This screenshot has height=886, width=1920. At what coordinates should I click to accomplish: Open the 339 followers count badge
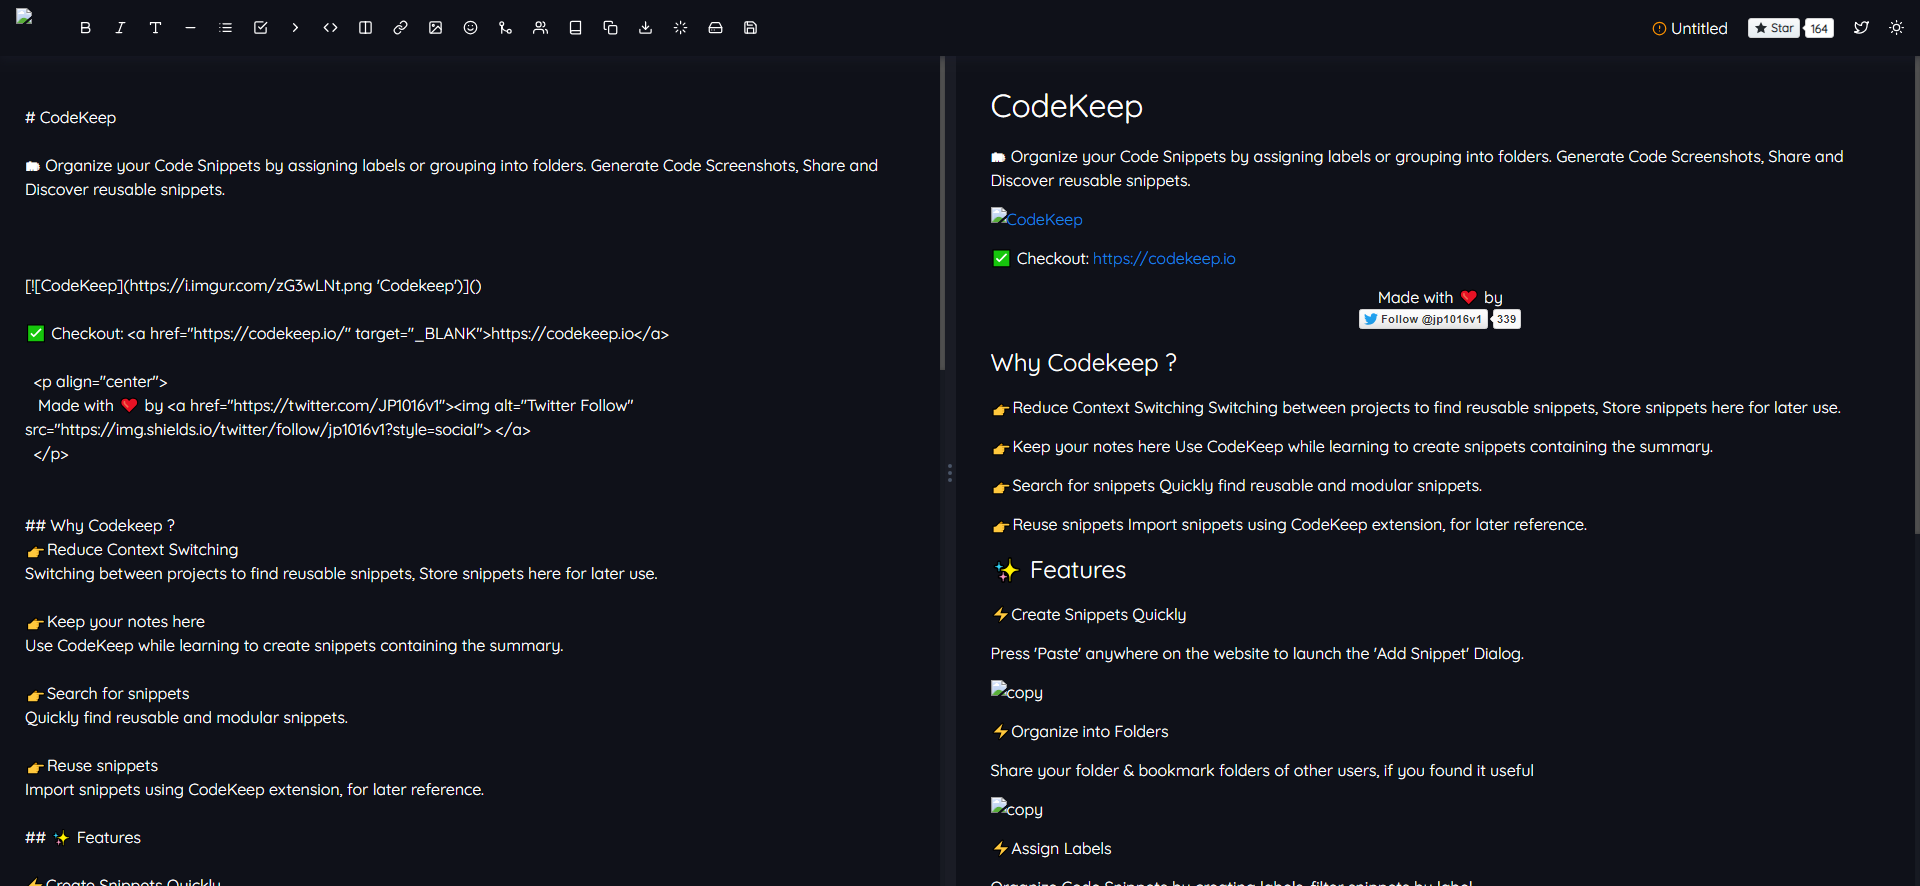(1506, 319)
